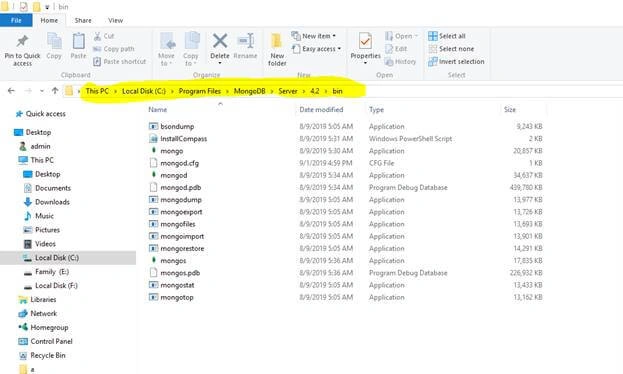Click Pin to Quick access icon
The image size is (623, 374).
tap(22, 41)
